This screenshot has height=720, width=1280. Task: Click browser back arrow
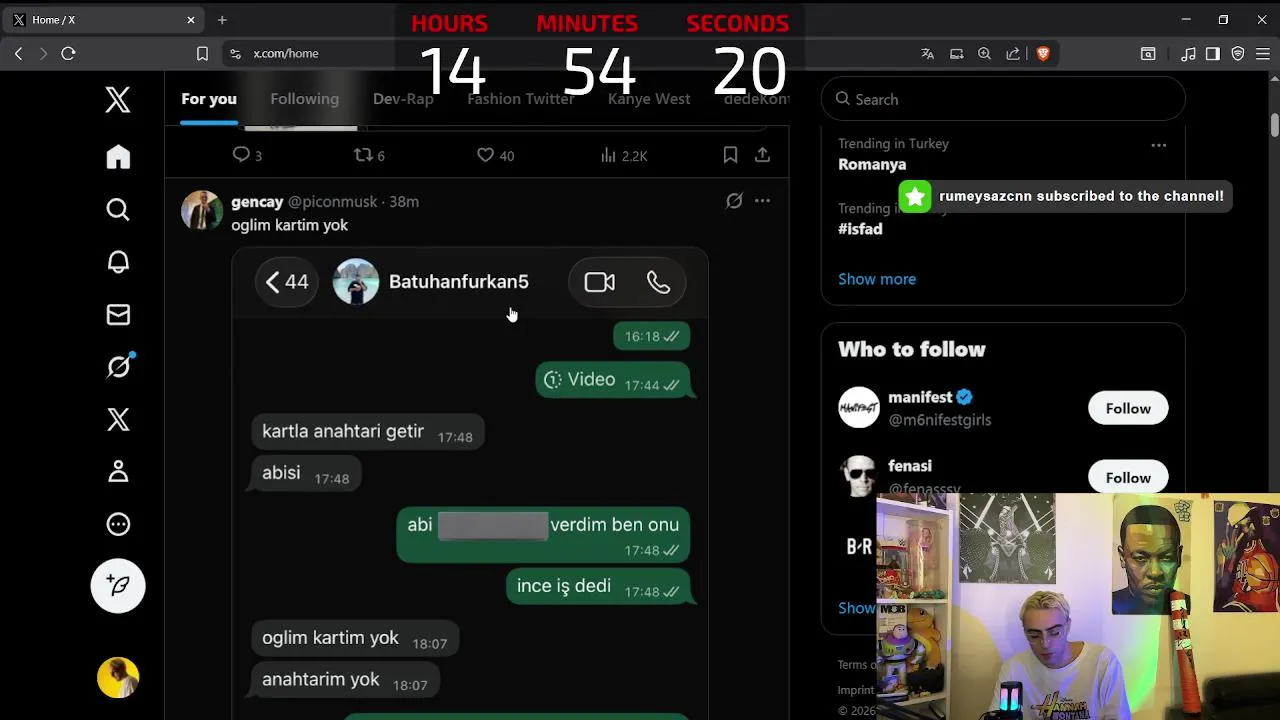click(18, 53)
